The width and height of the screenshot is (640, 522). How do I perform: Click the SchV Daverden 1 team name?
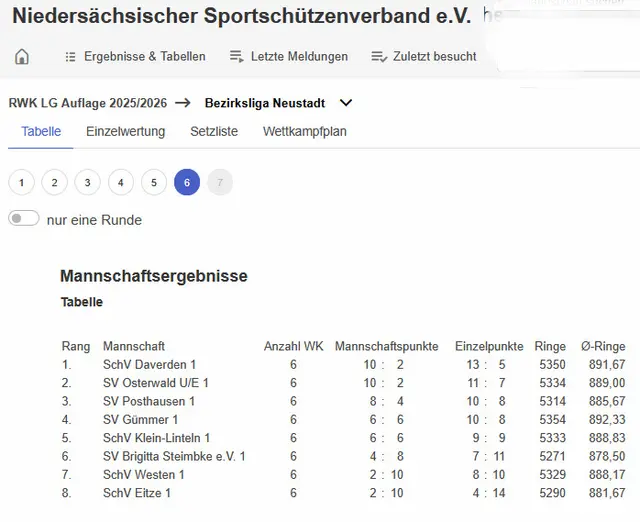(x=149, y=365)
